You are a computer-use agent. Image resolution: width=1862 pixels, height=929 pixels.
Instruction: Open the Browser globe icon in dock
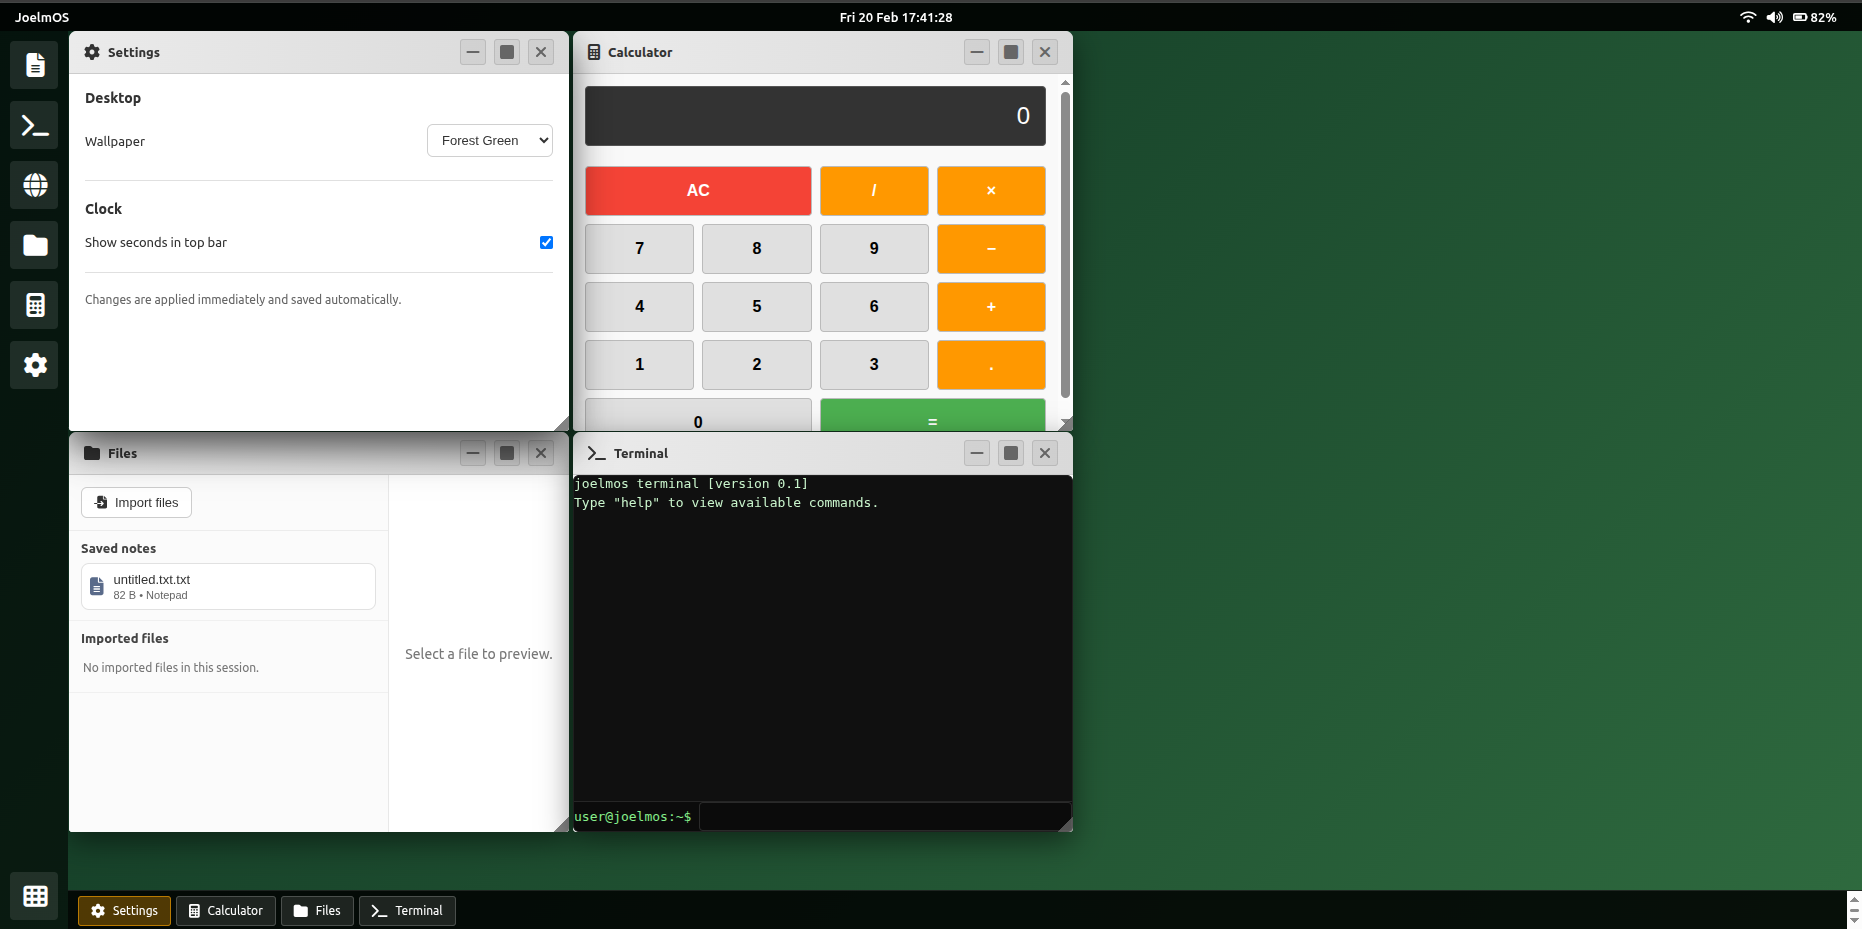pyautogui.click(x=35, y=186)
